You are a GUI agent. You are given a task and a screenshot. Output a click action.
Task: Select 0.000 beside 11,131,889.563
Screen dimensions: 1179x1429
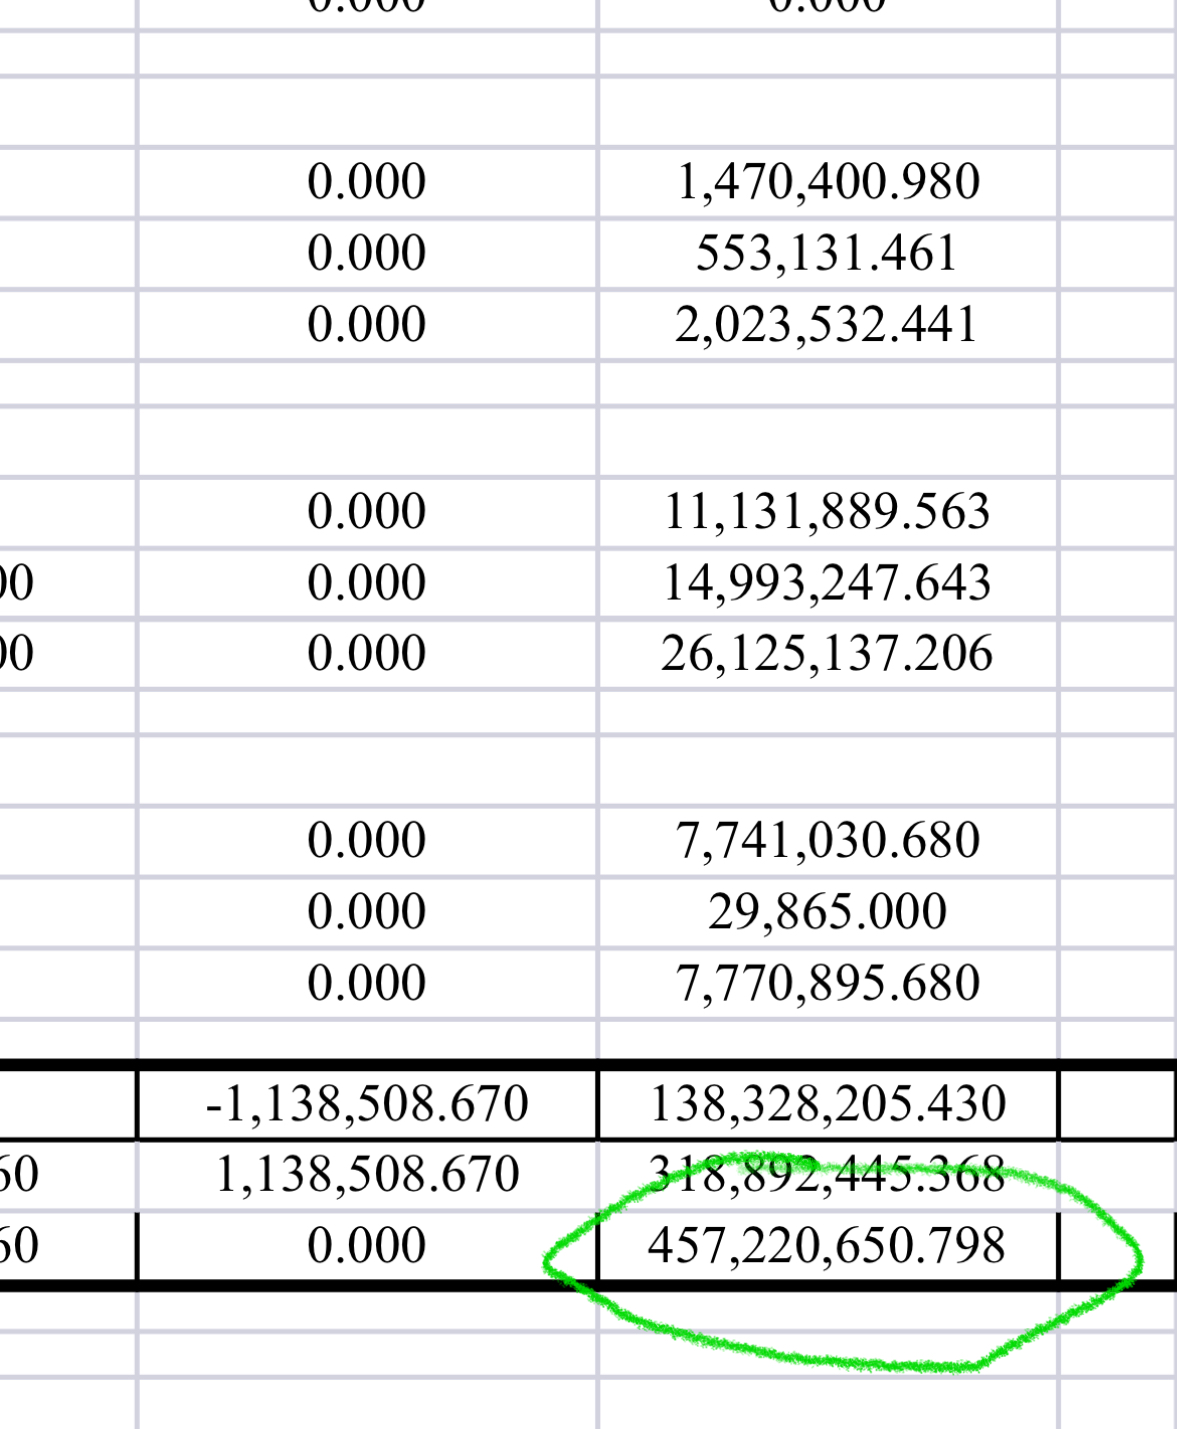[x=367, y=512]
